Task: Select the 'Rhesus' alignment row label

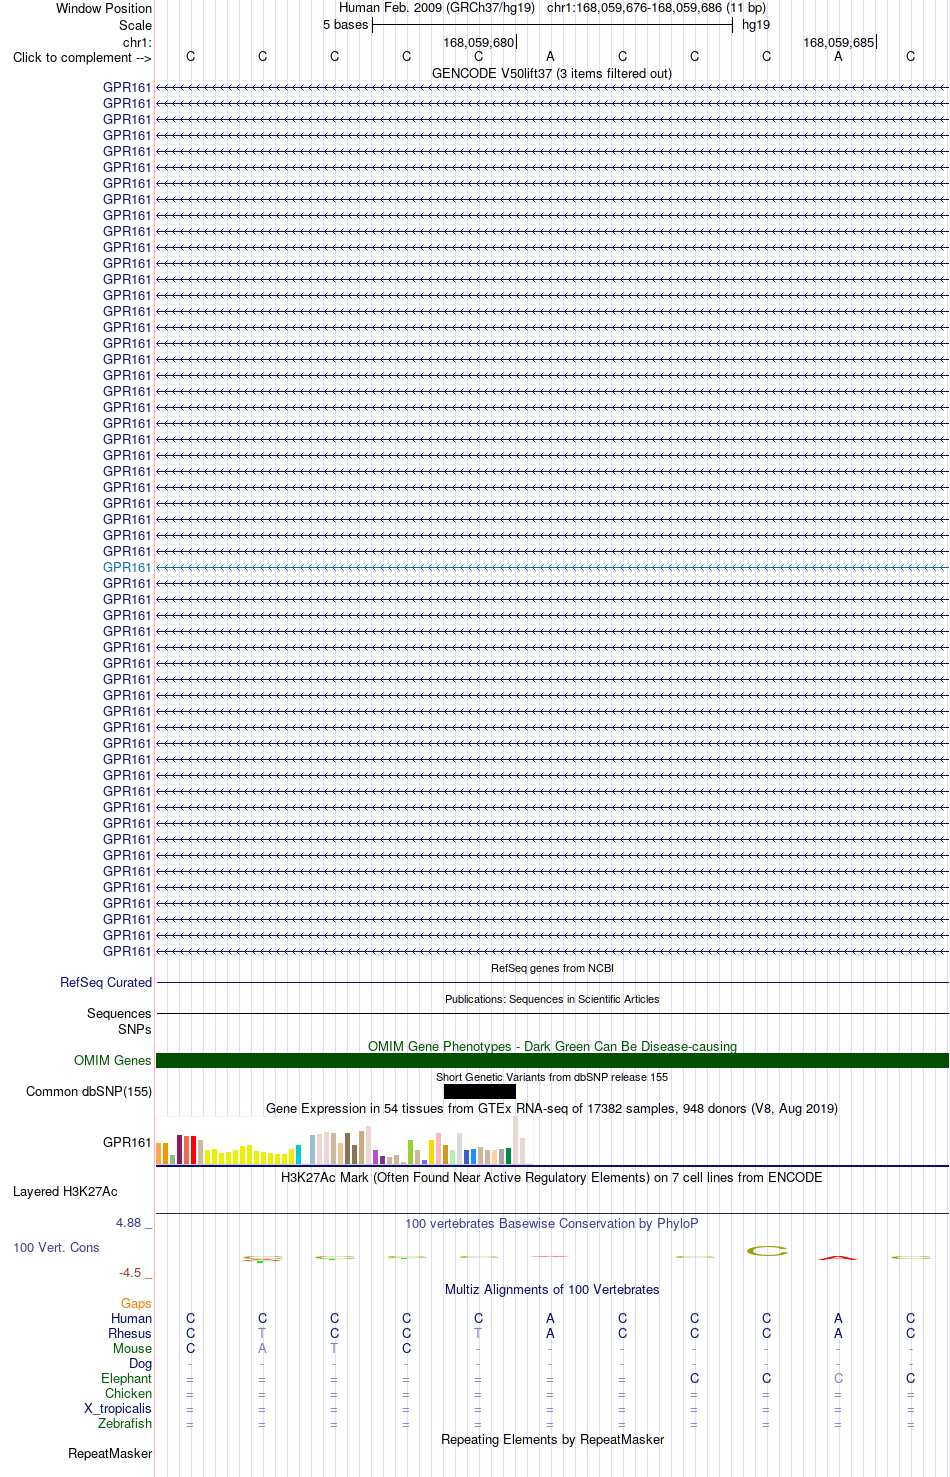Action: coord(130,1333)
